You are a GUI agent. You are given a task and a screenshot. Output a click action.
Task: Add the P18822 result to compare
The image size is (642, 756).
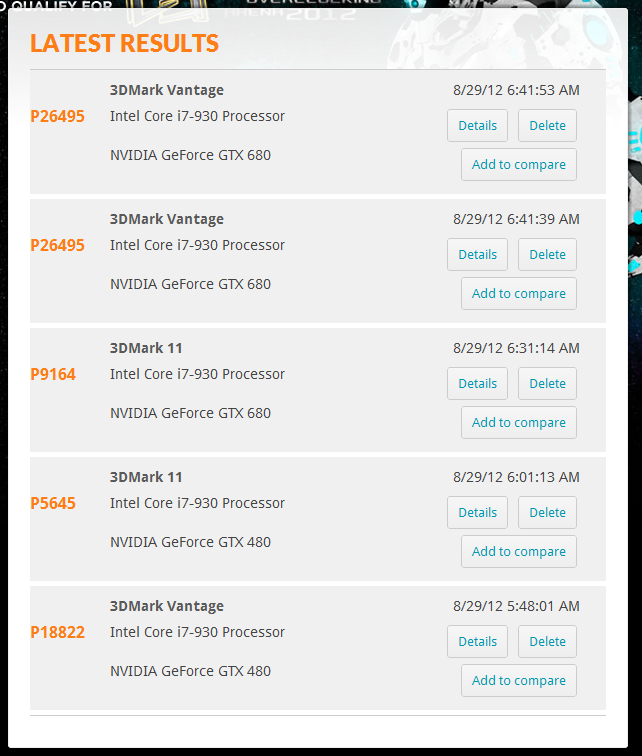tap(519, 680)
